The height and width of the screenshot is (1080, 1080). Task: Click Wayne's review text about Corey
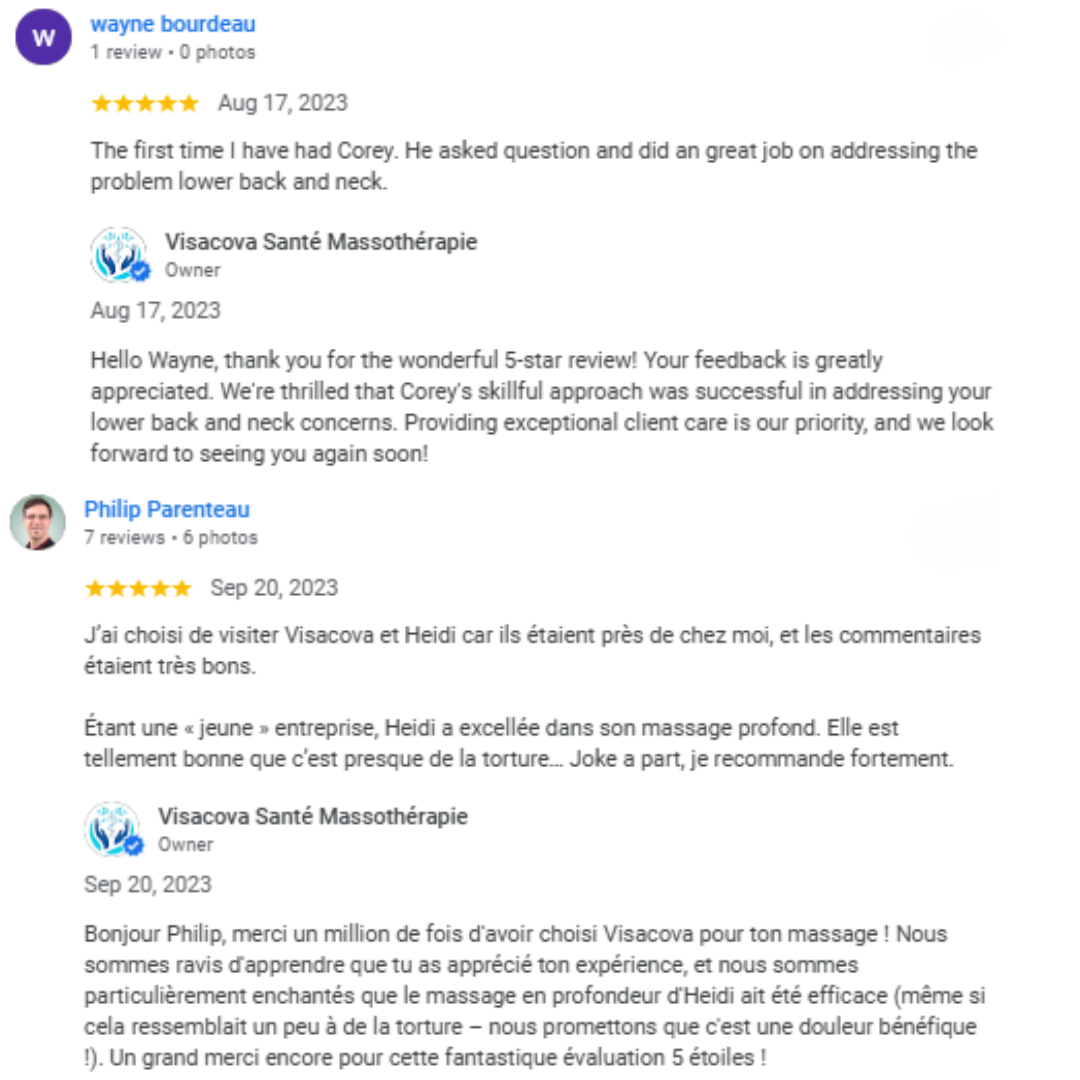point(533,166)
